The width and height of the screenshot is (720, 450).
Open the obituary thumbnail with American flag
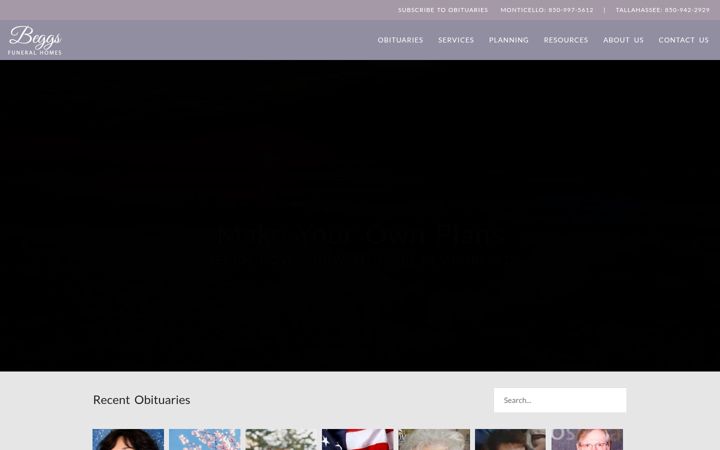tap(358, 439)
